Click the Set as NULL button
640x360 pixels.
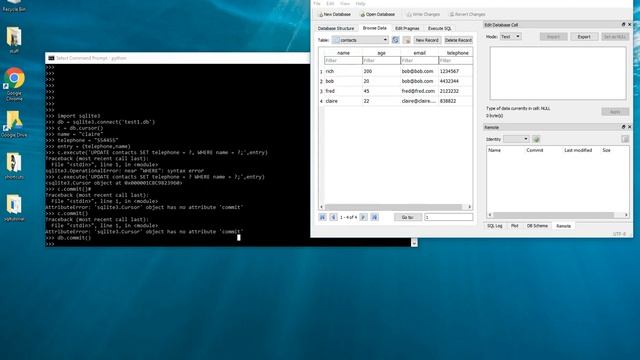tap(615, 37)
